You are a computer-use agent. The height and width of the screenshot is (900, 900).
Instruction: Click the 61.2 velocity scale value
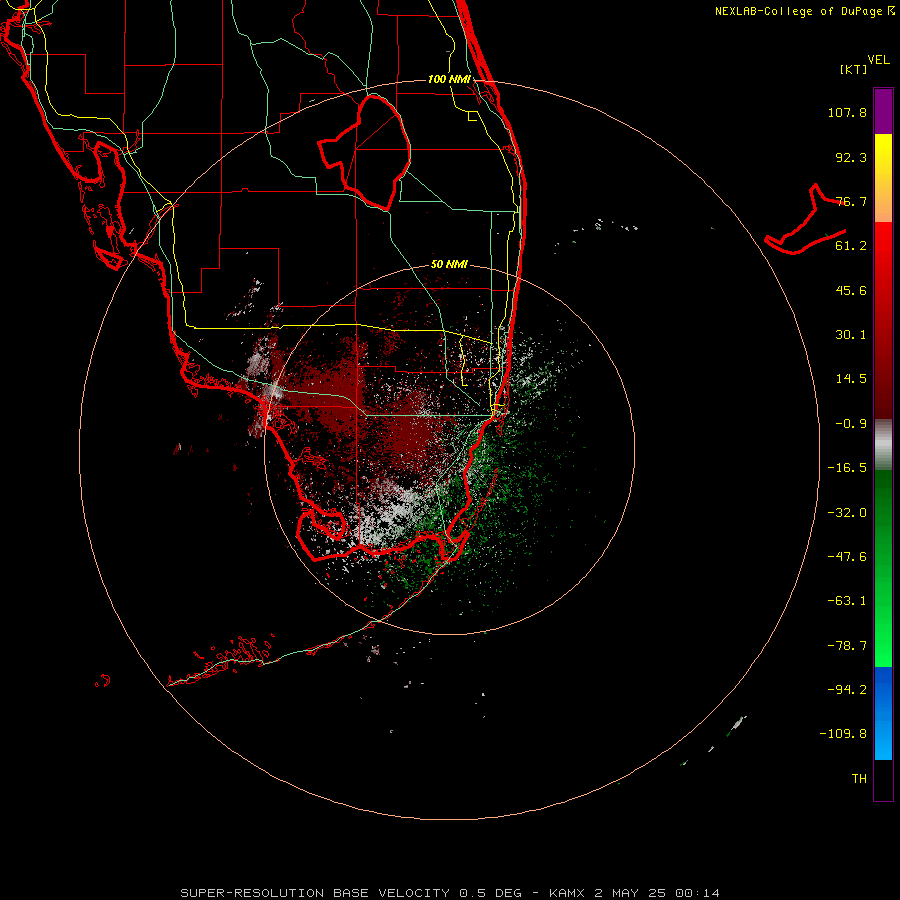(x=851, y=246)
